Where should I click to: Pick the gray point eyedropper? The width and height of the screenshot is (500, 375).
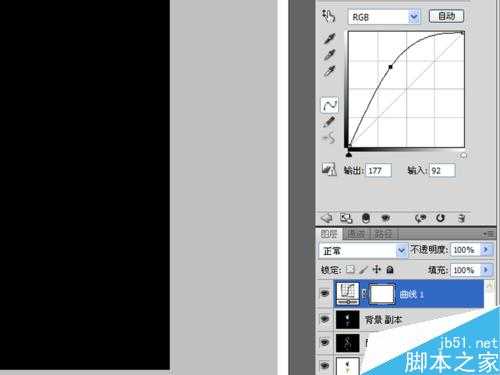pos(329,55)
